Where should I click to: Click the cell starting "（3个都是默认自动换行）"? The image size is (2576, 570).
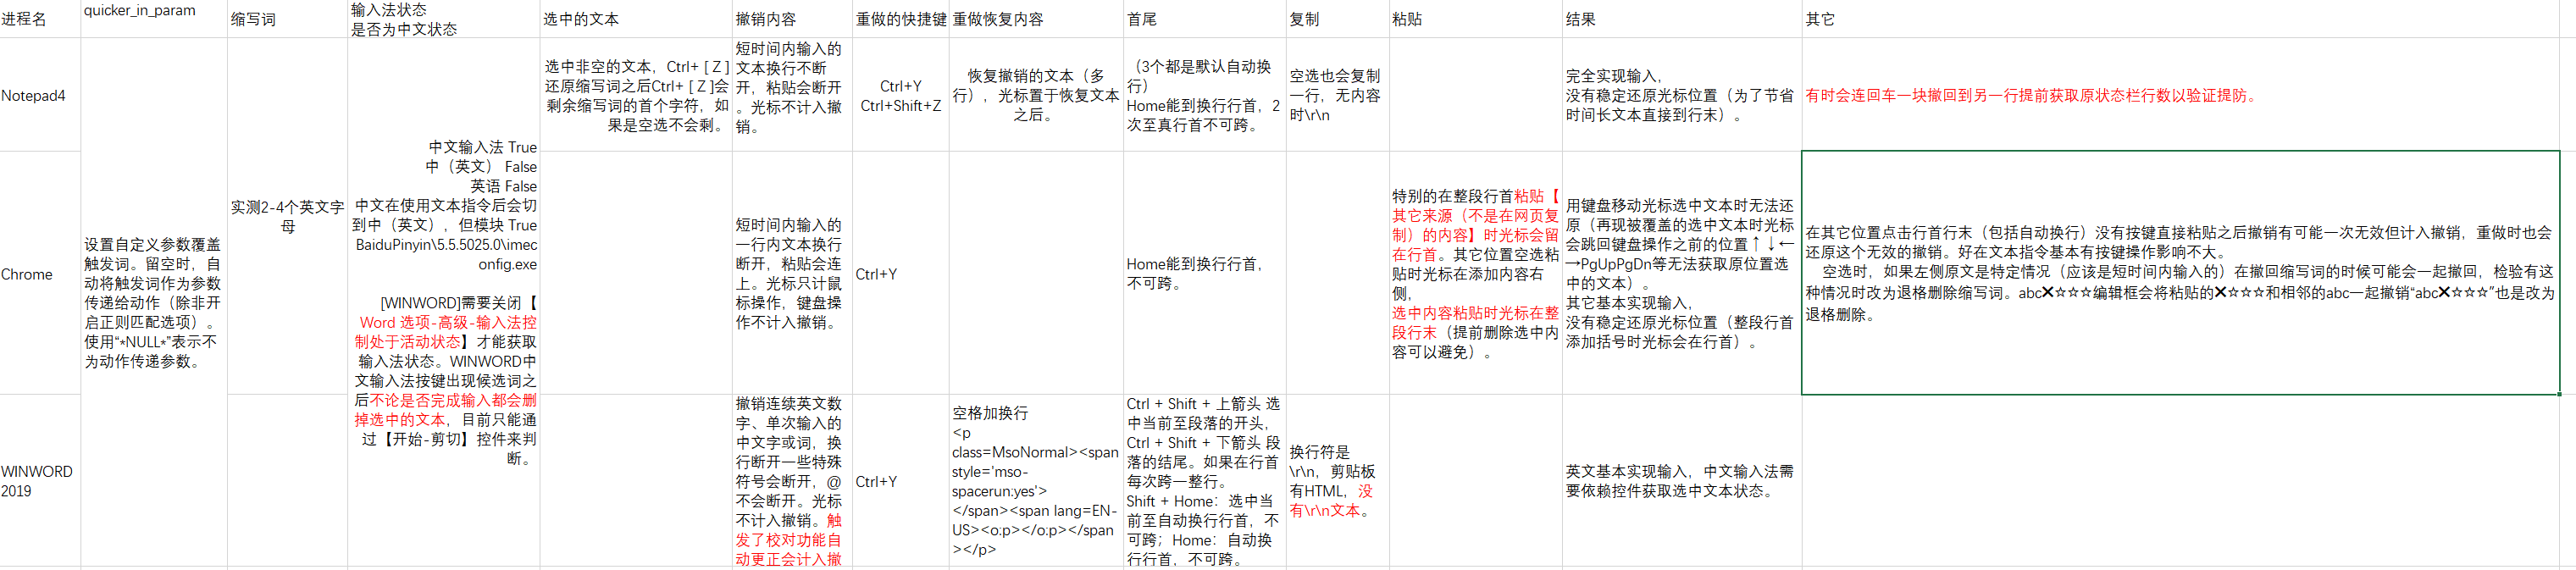pyautogui.click(x=1205, y=95)
